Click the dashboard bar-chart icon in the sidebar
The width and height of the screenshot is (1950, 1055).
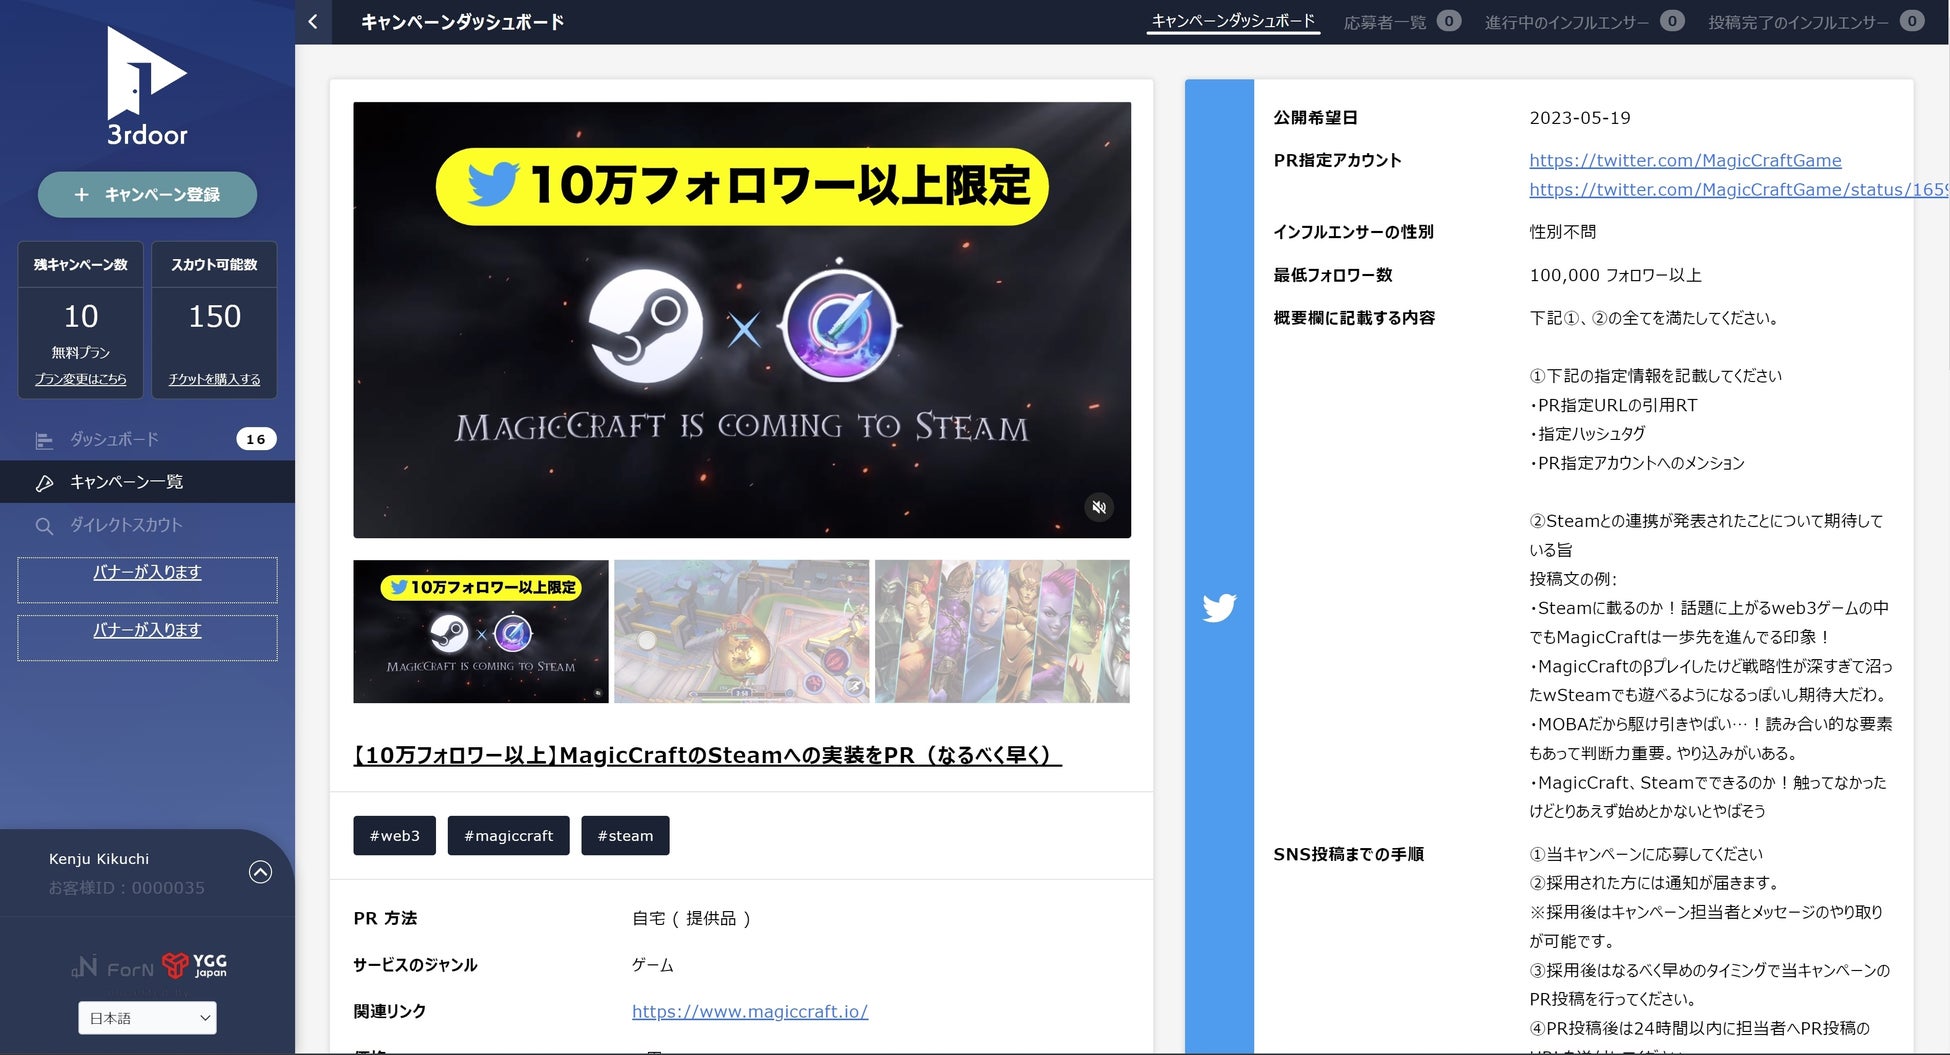(44, 440)
